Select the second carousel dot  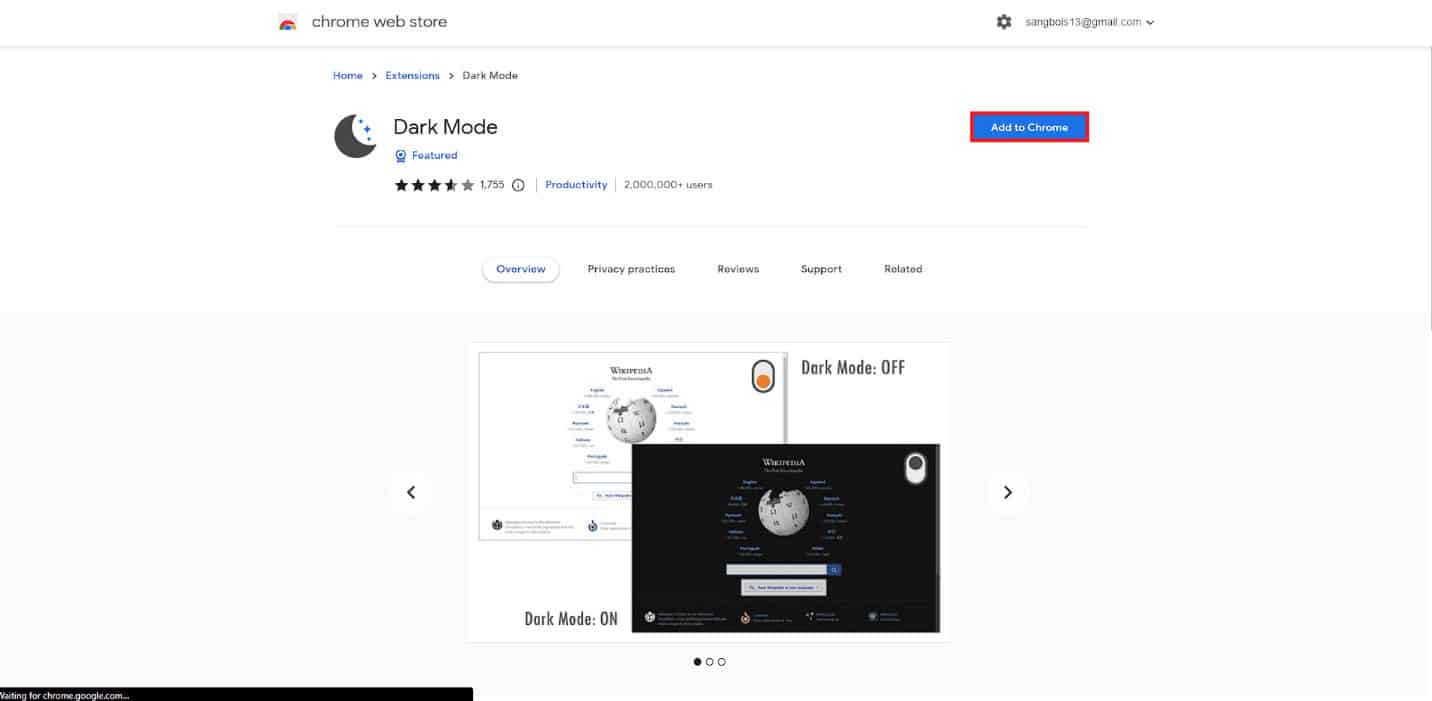(710, 662)
